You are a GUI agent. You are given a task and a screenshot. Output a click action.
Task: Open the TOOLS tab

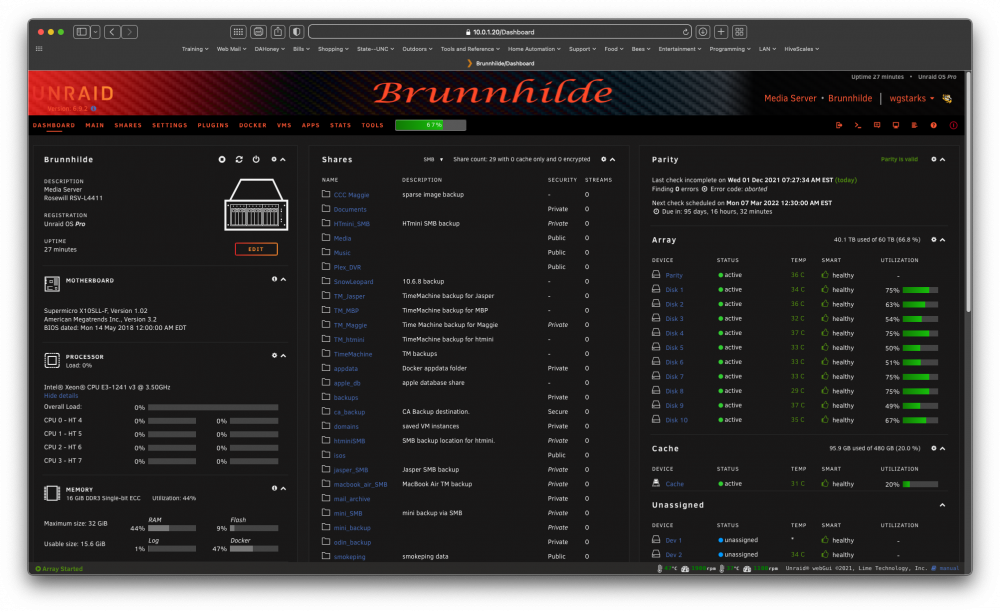[372, 126]
